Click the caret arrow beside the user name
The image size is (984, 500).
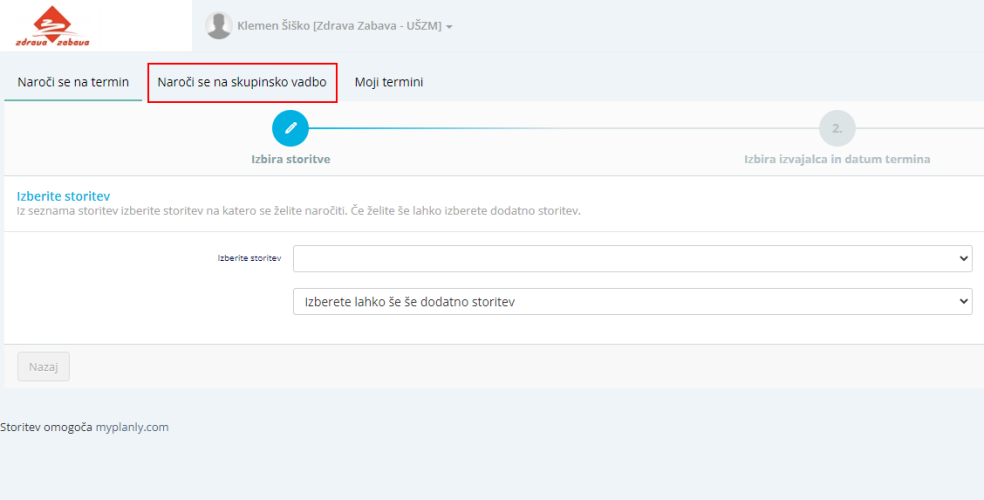coord(450,27)
